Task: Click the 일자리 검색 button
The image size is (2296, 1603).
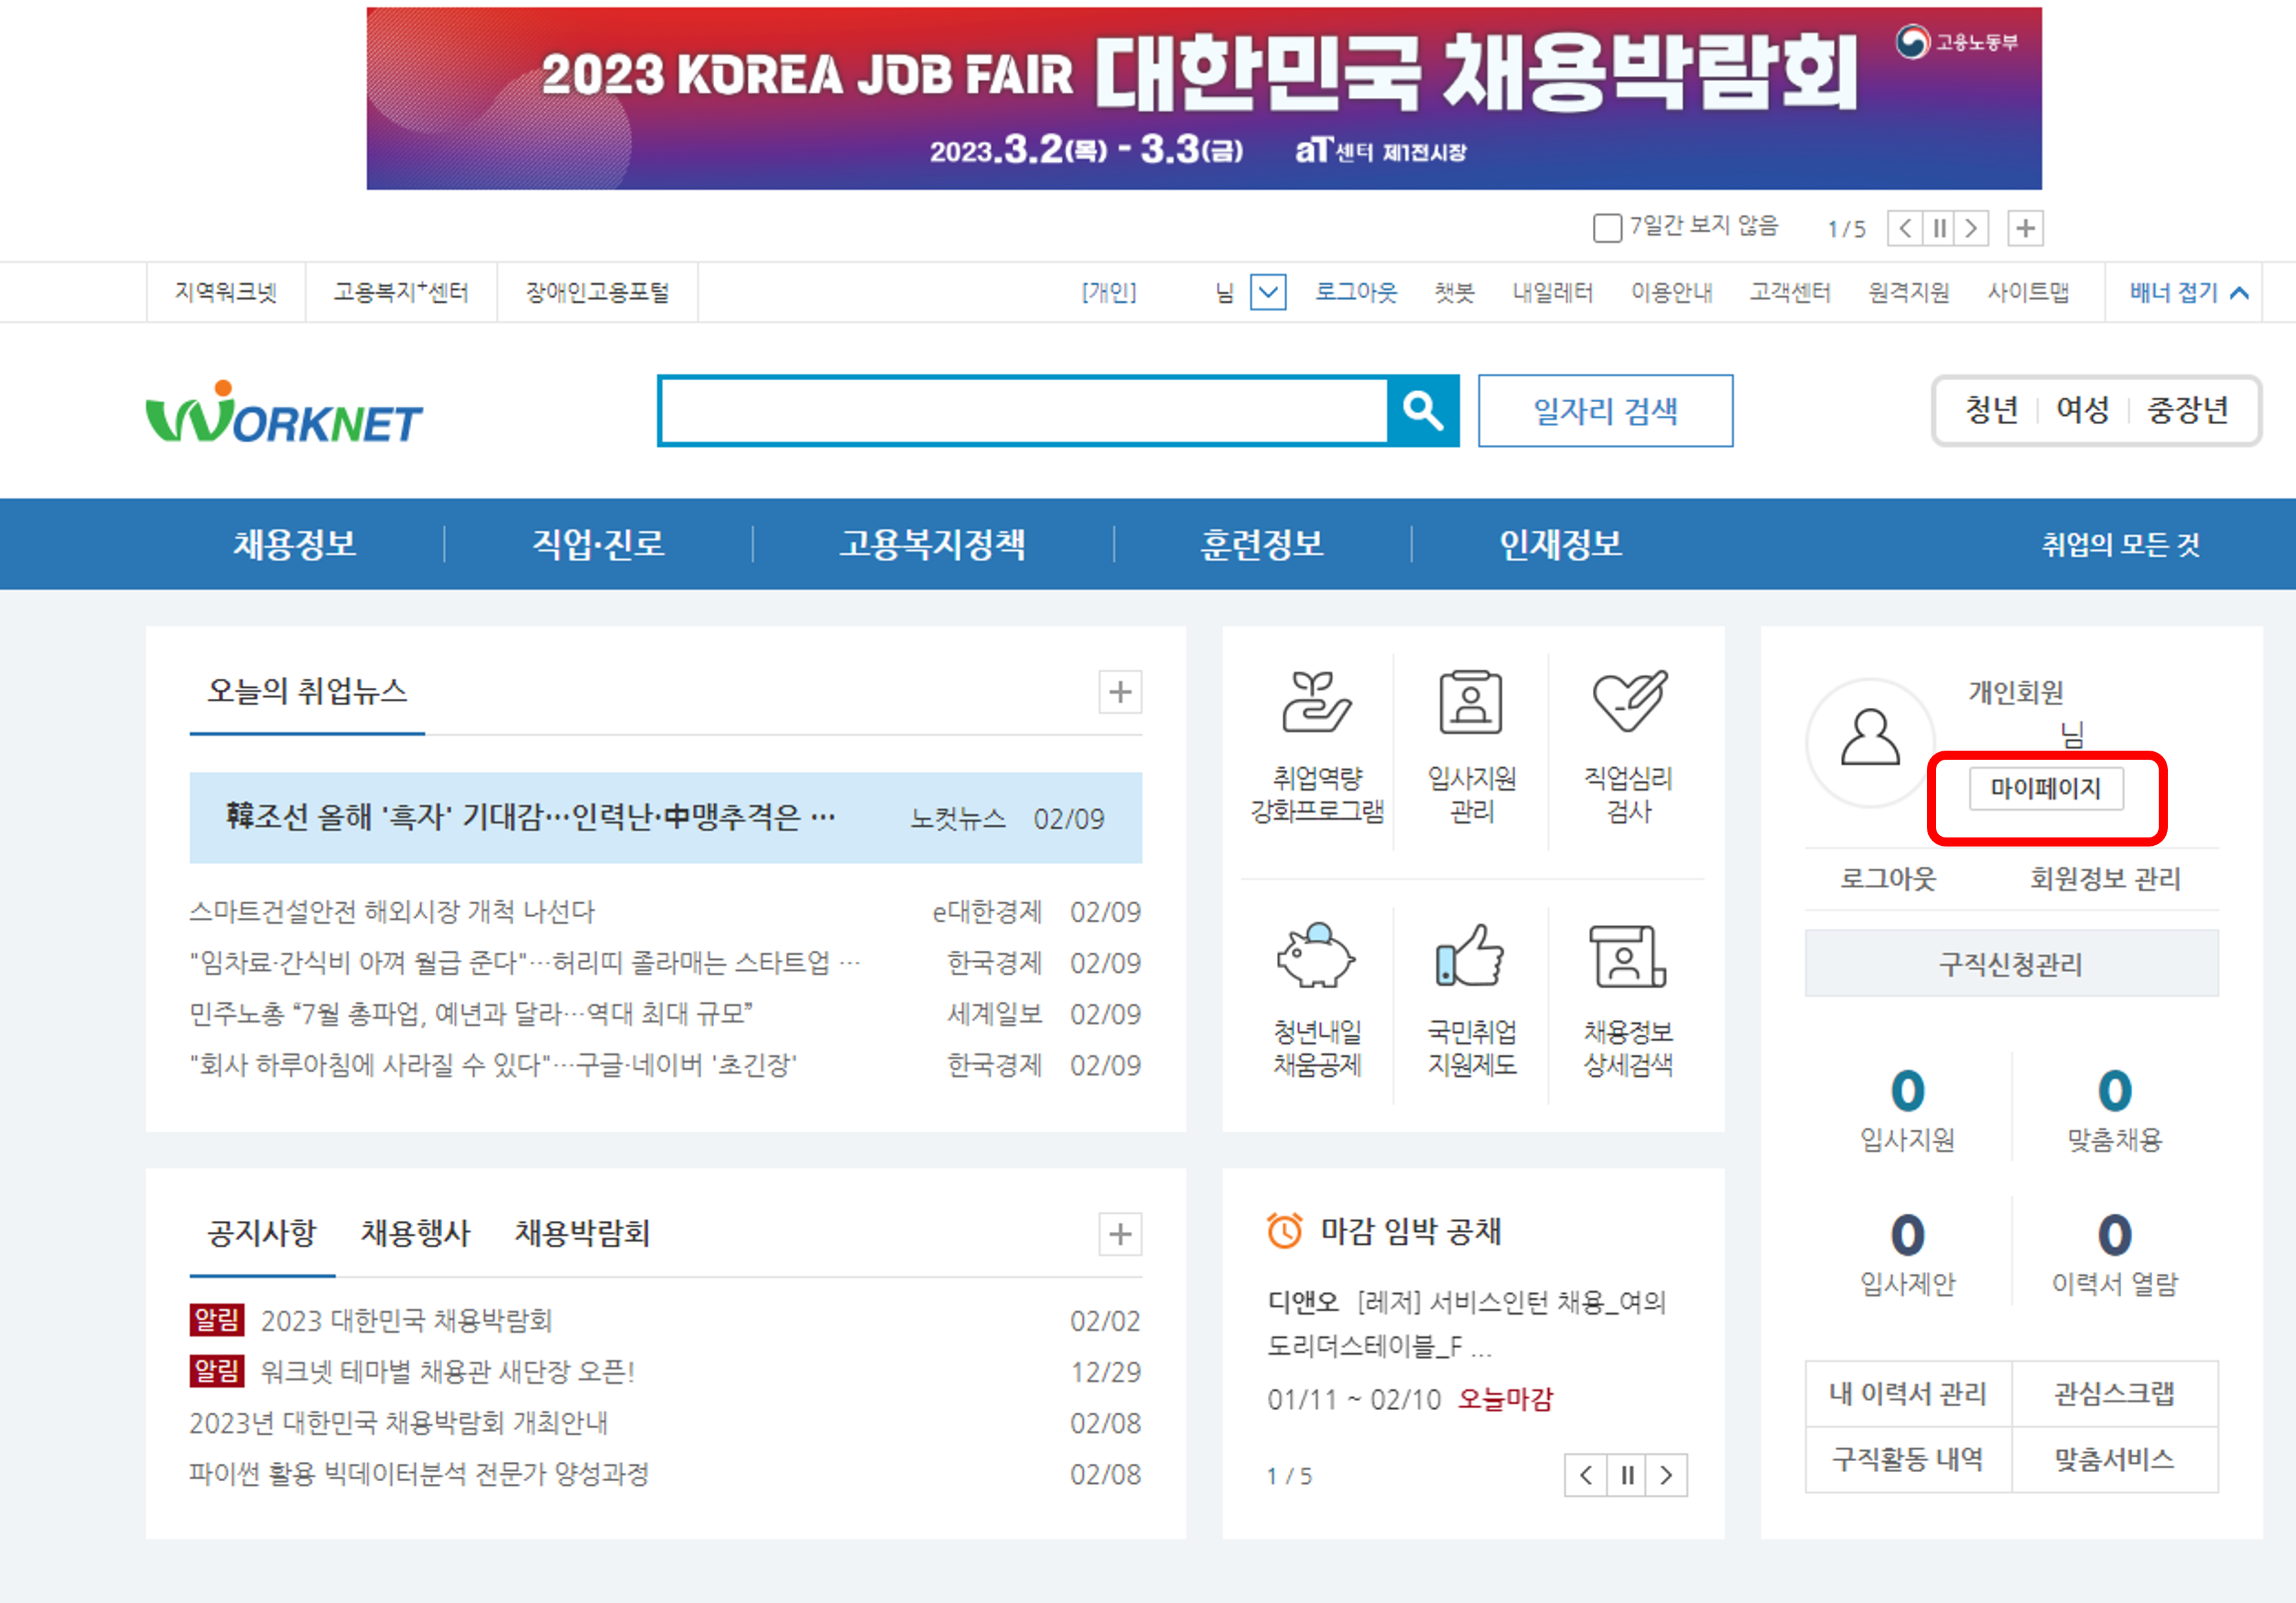Action: click(x=1605, y=411)
